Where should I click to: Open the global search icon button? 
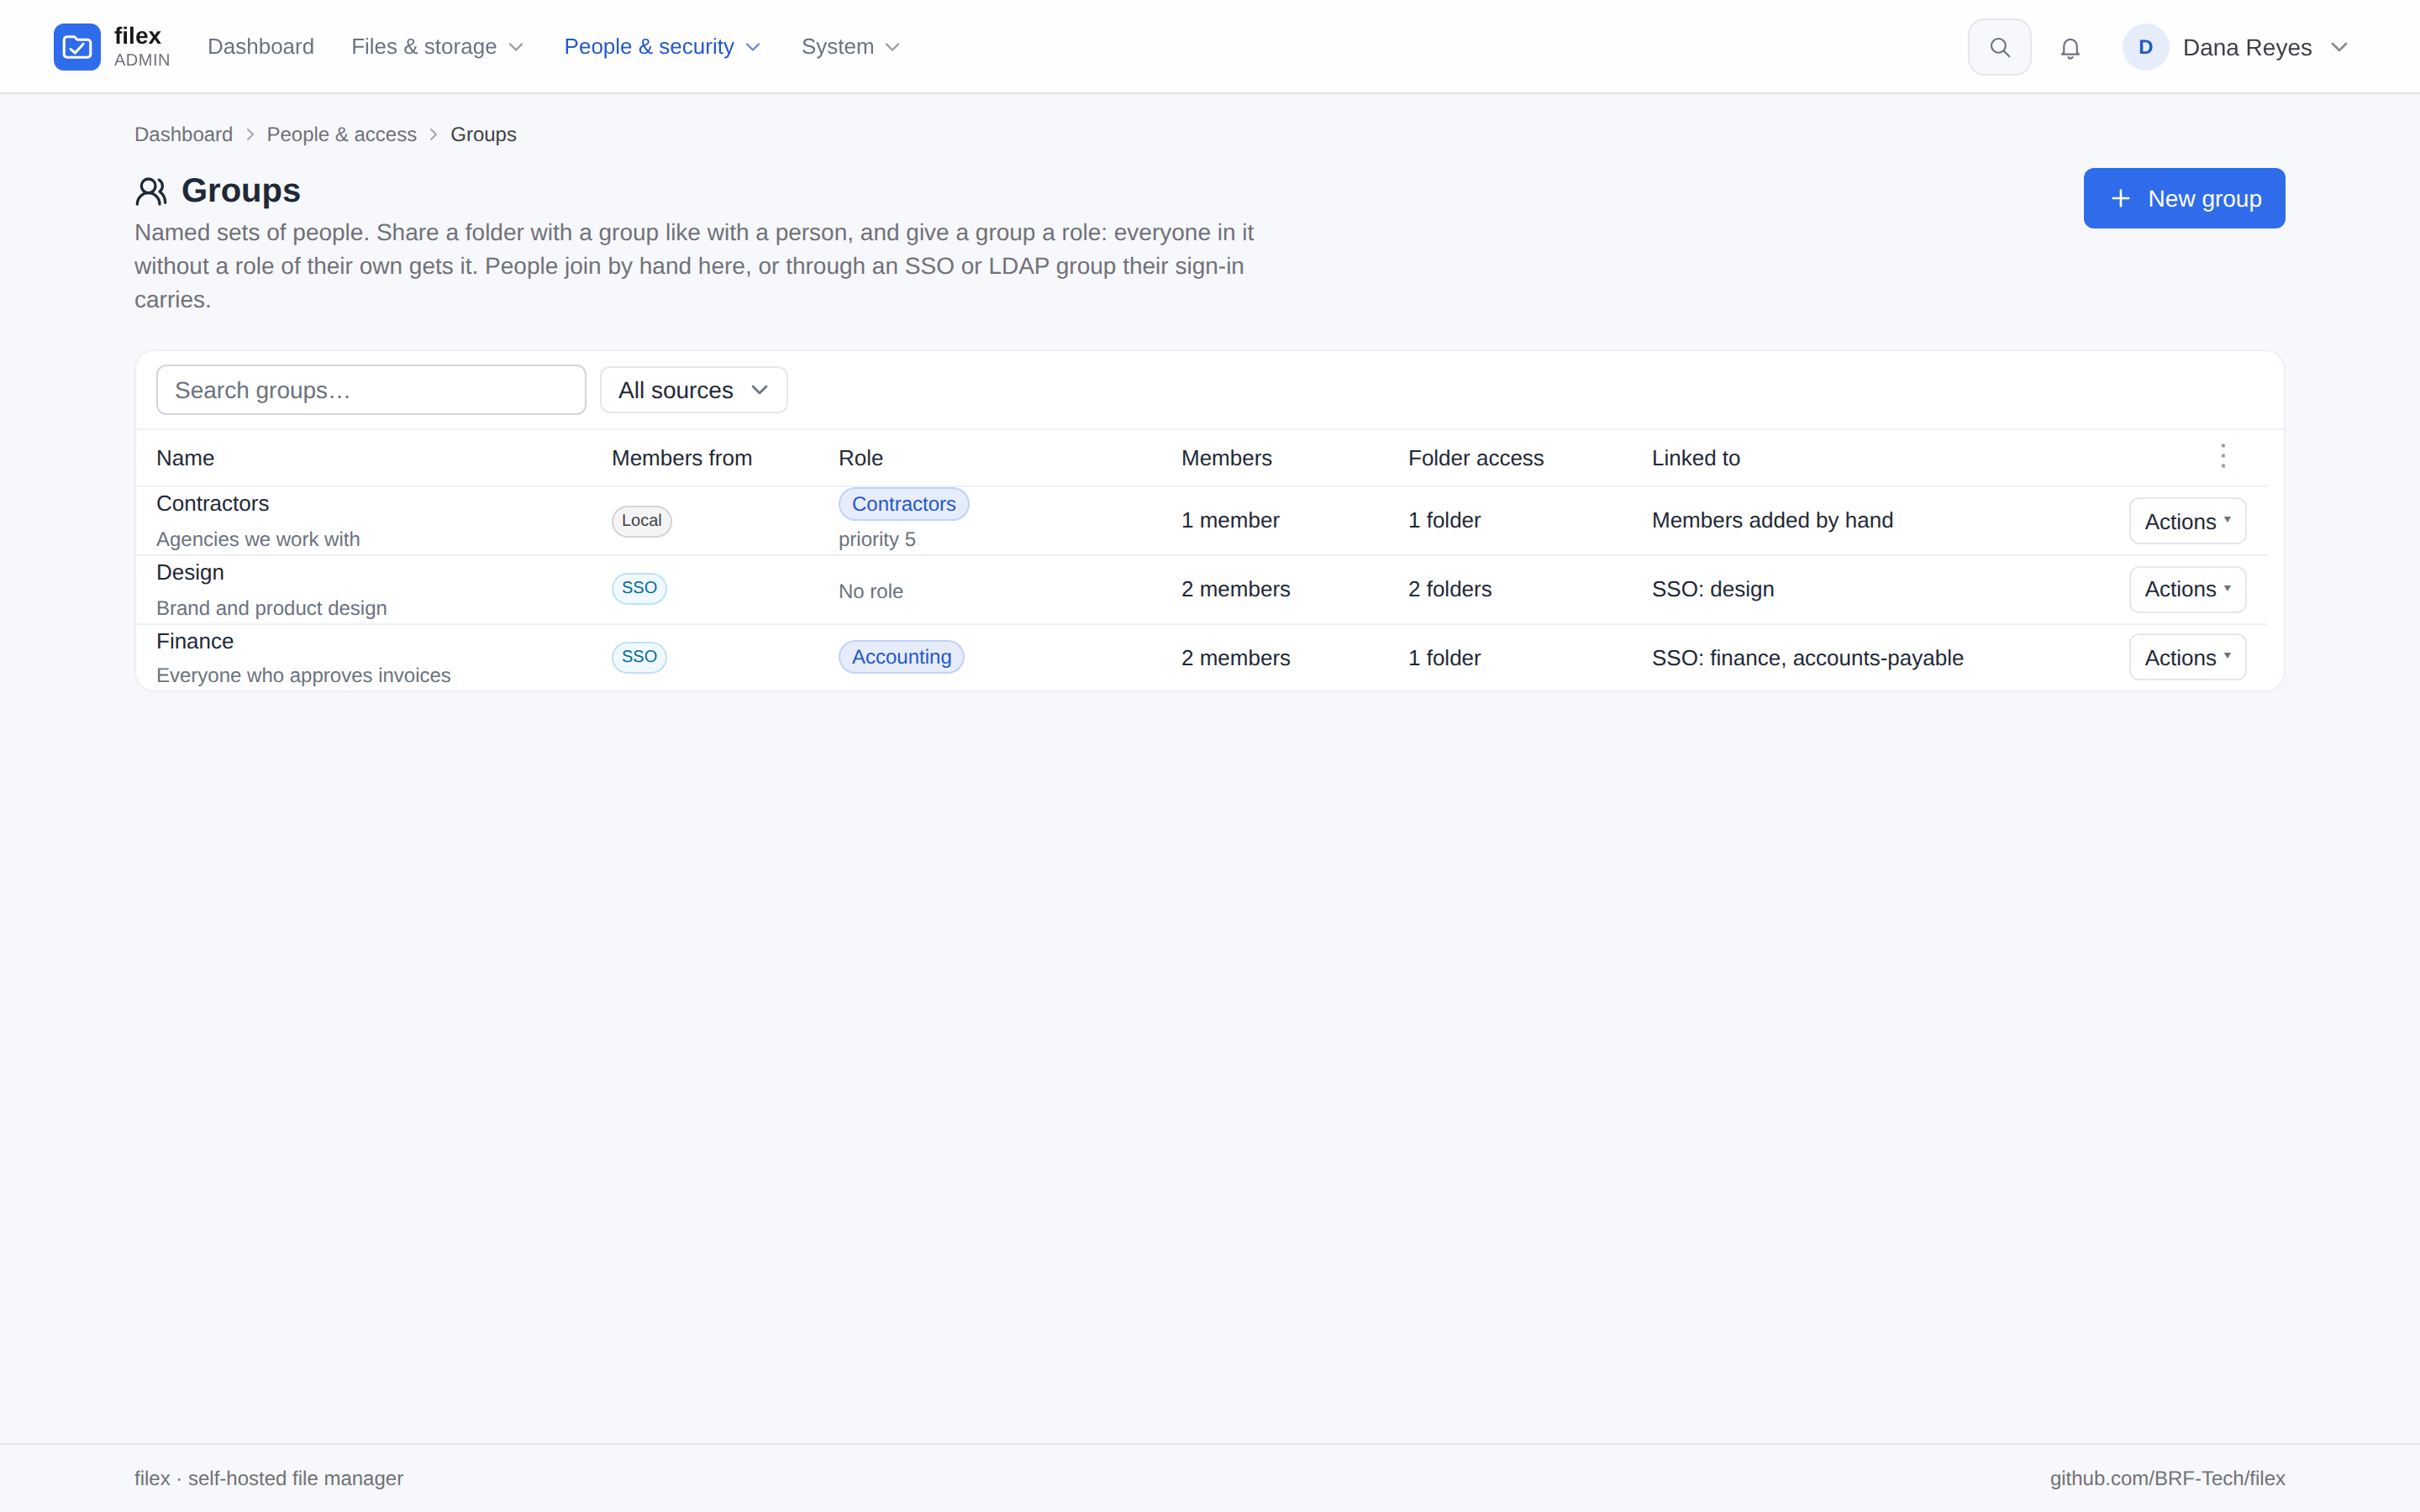(1999, 47)
